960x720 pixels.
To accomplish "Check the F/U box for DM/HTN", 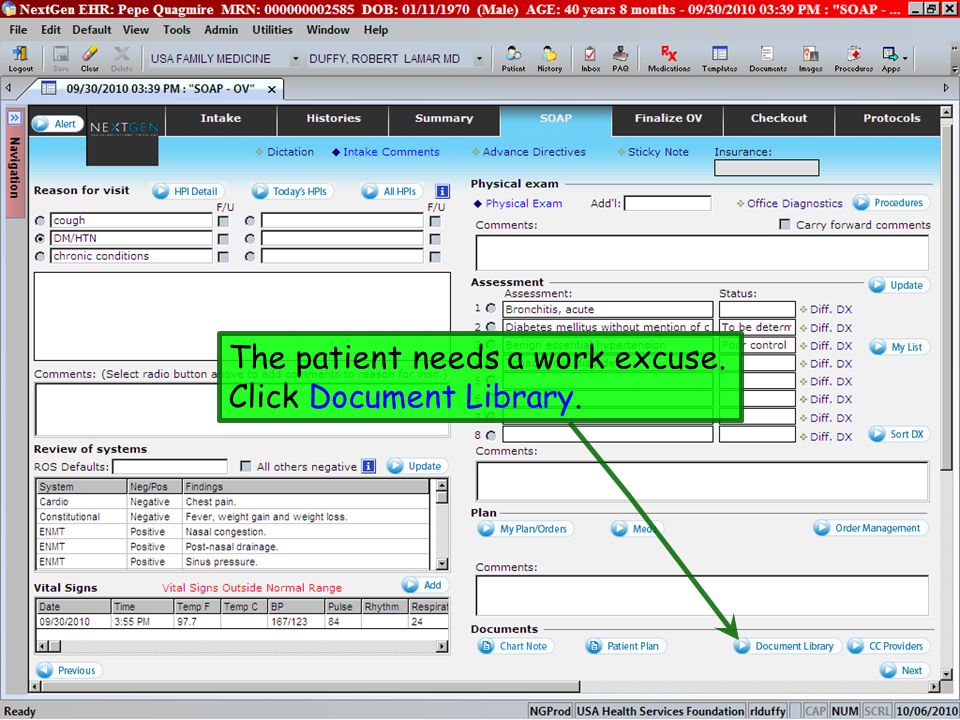I will point(223,239).
